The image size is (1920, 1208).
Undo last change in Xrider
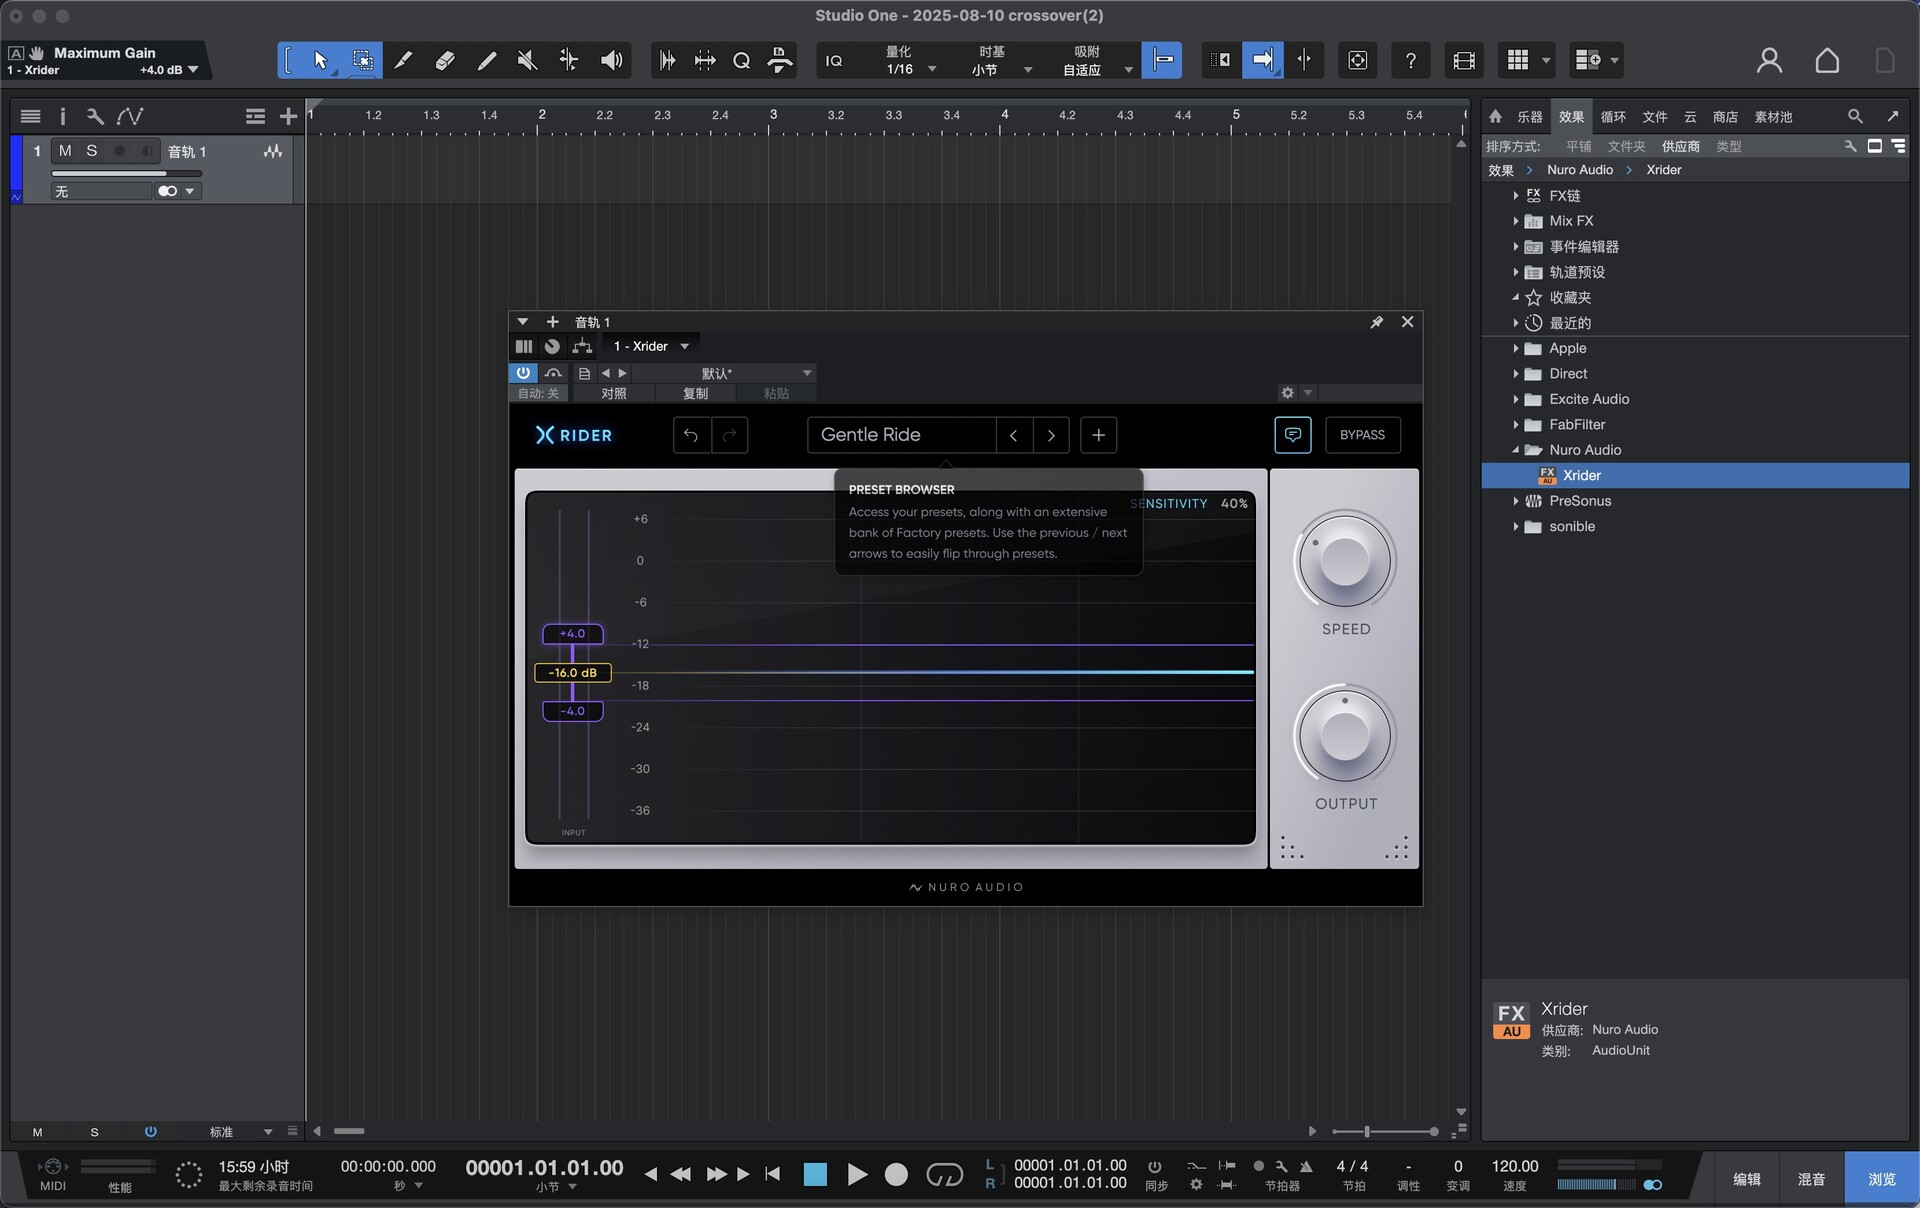pyautogui.click(x=691, y=435)
